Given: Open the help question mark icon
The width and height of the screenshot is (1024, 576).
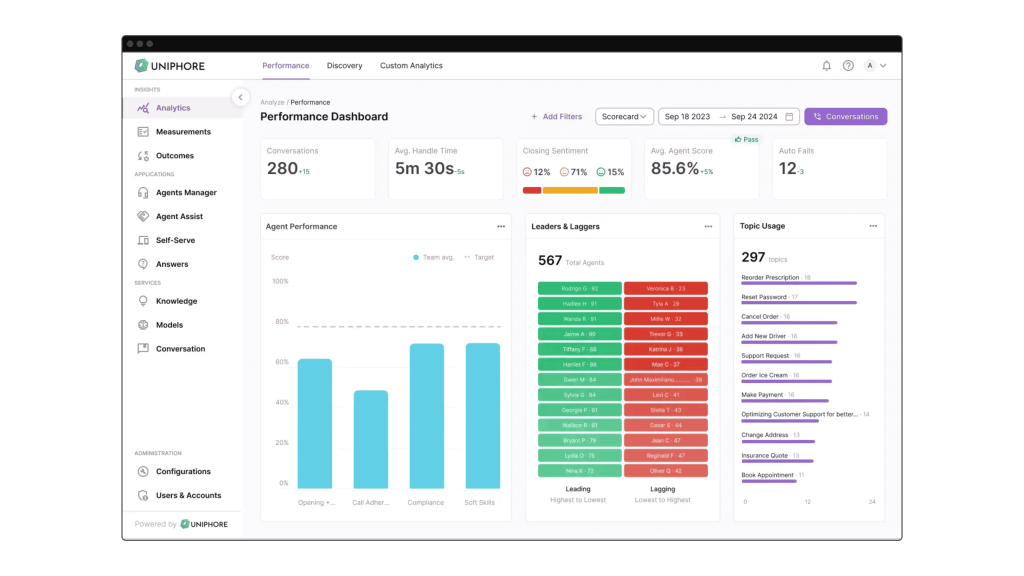Looking at the screenshot, I should [848, 66].
